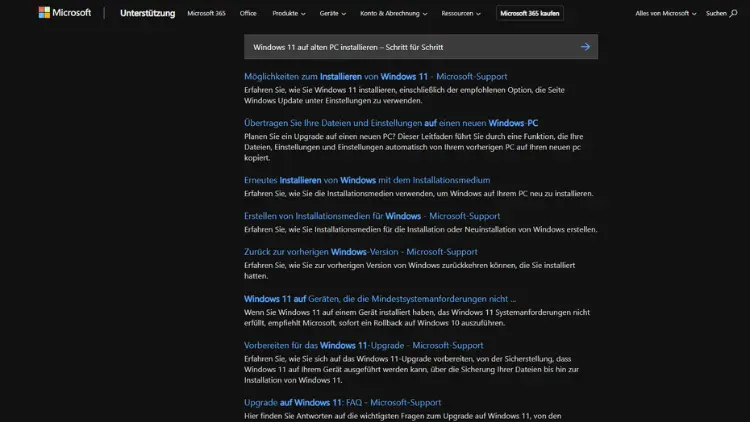Open result Übertragen Sie Ihre Dateien und Einstellungen
This screenshot has width=750, height=422.
tap(391, 123)
